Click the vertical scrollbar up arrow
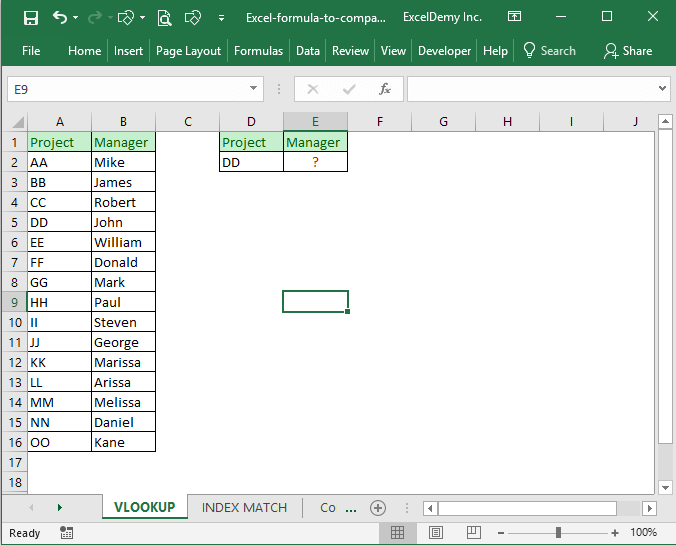The height and width of the screenshot is (545, 676). pos(665,122)
